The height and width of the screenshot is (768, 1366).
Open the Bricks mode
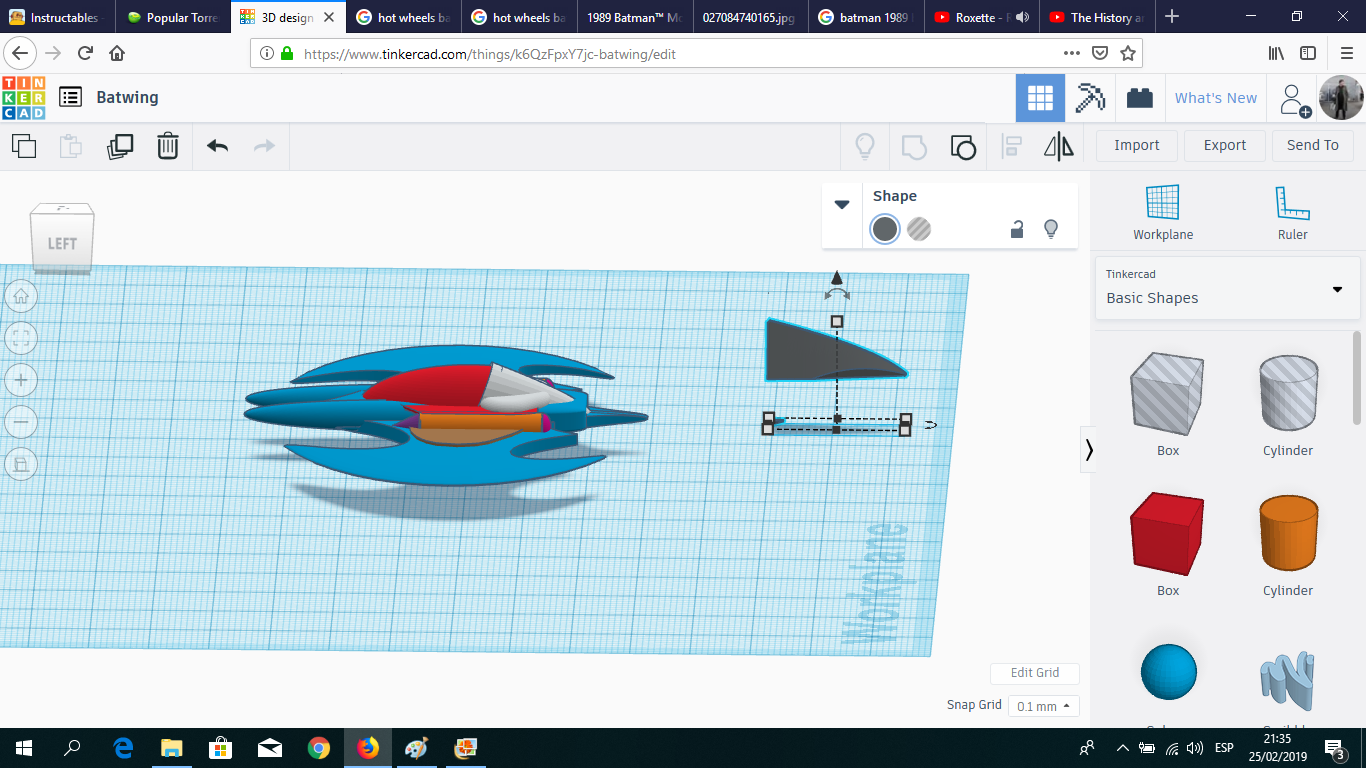(1139, 98)
